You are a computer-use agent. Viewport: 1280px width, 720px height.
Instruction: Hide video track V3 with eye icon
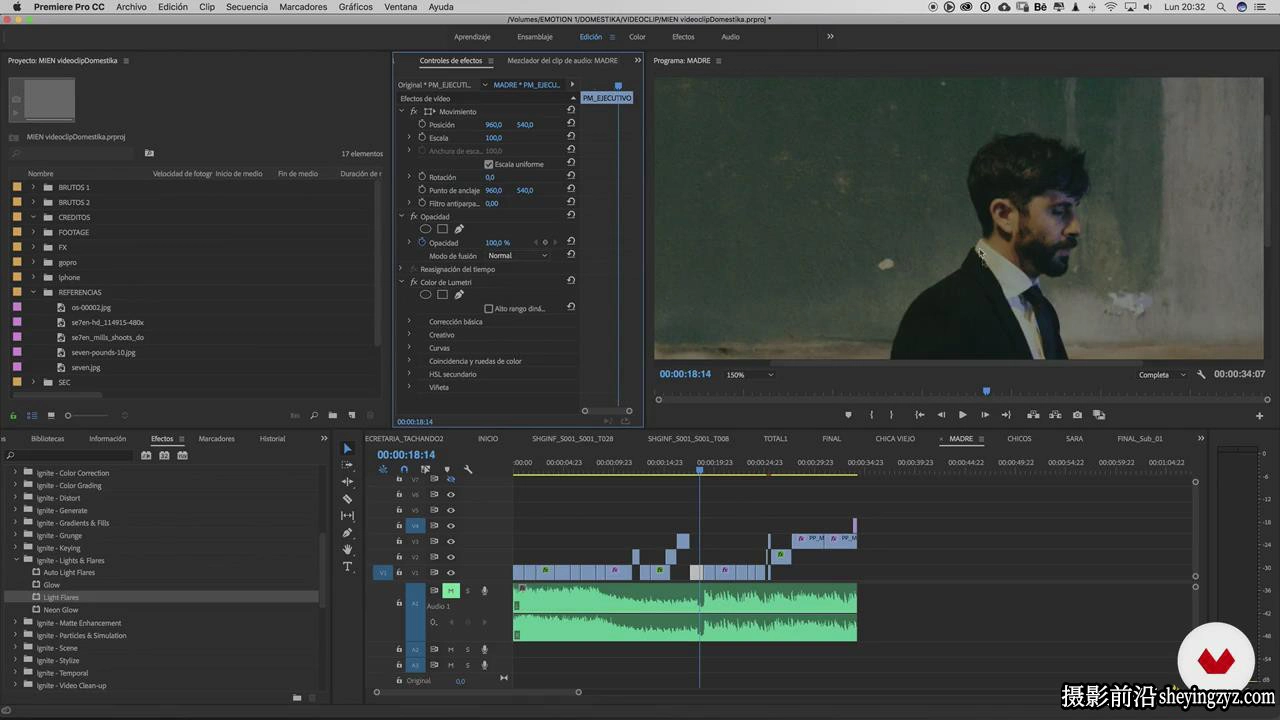tap(451, 541)
